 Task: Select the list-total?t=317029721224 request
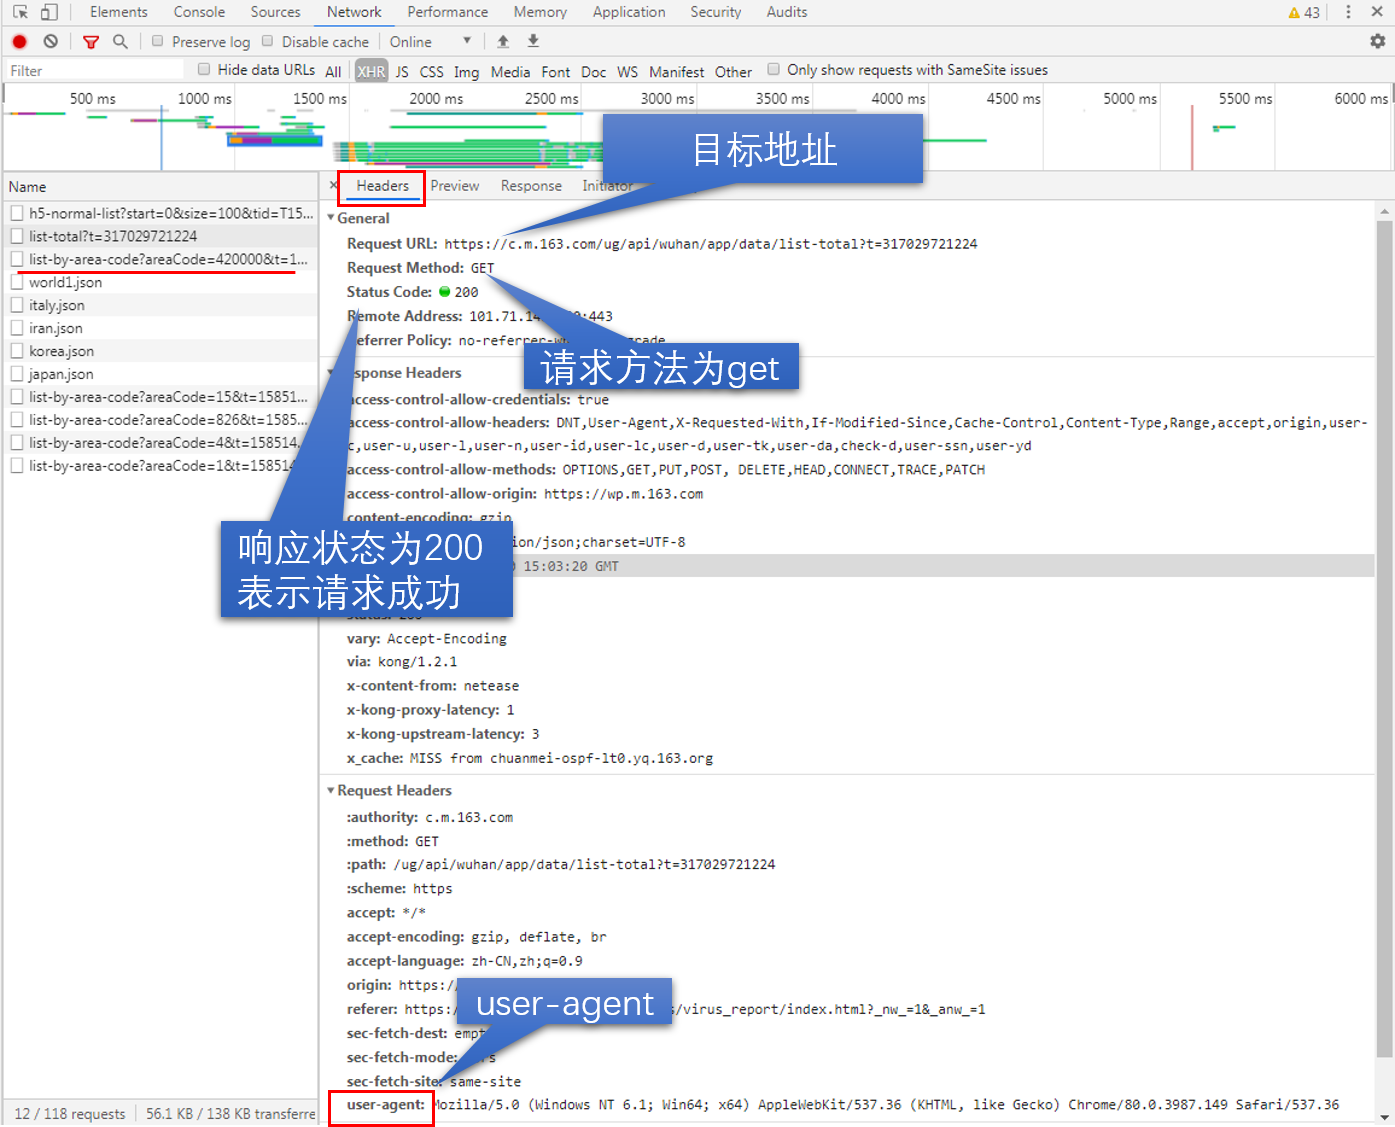160,236
